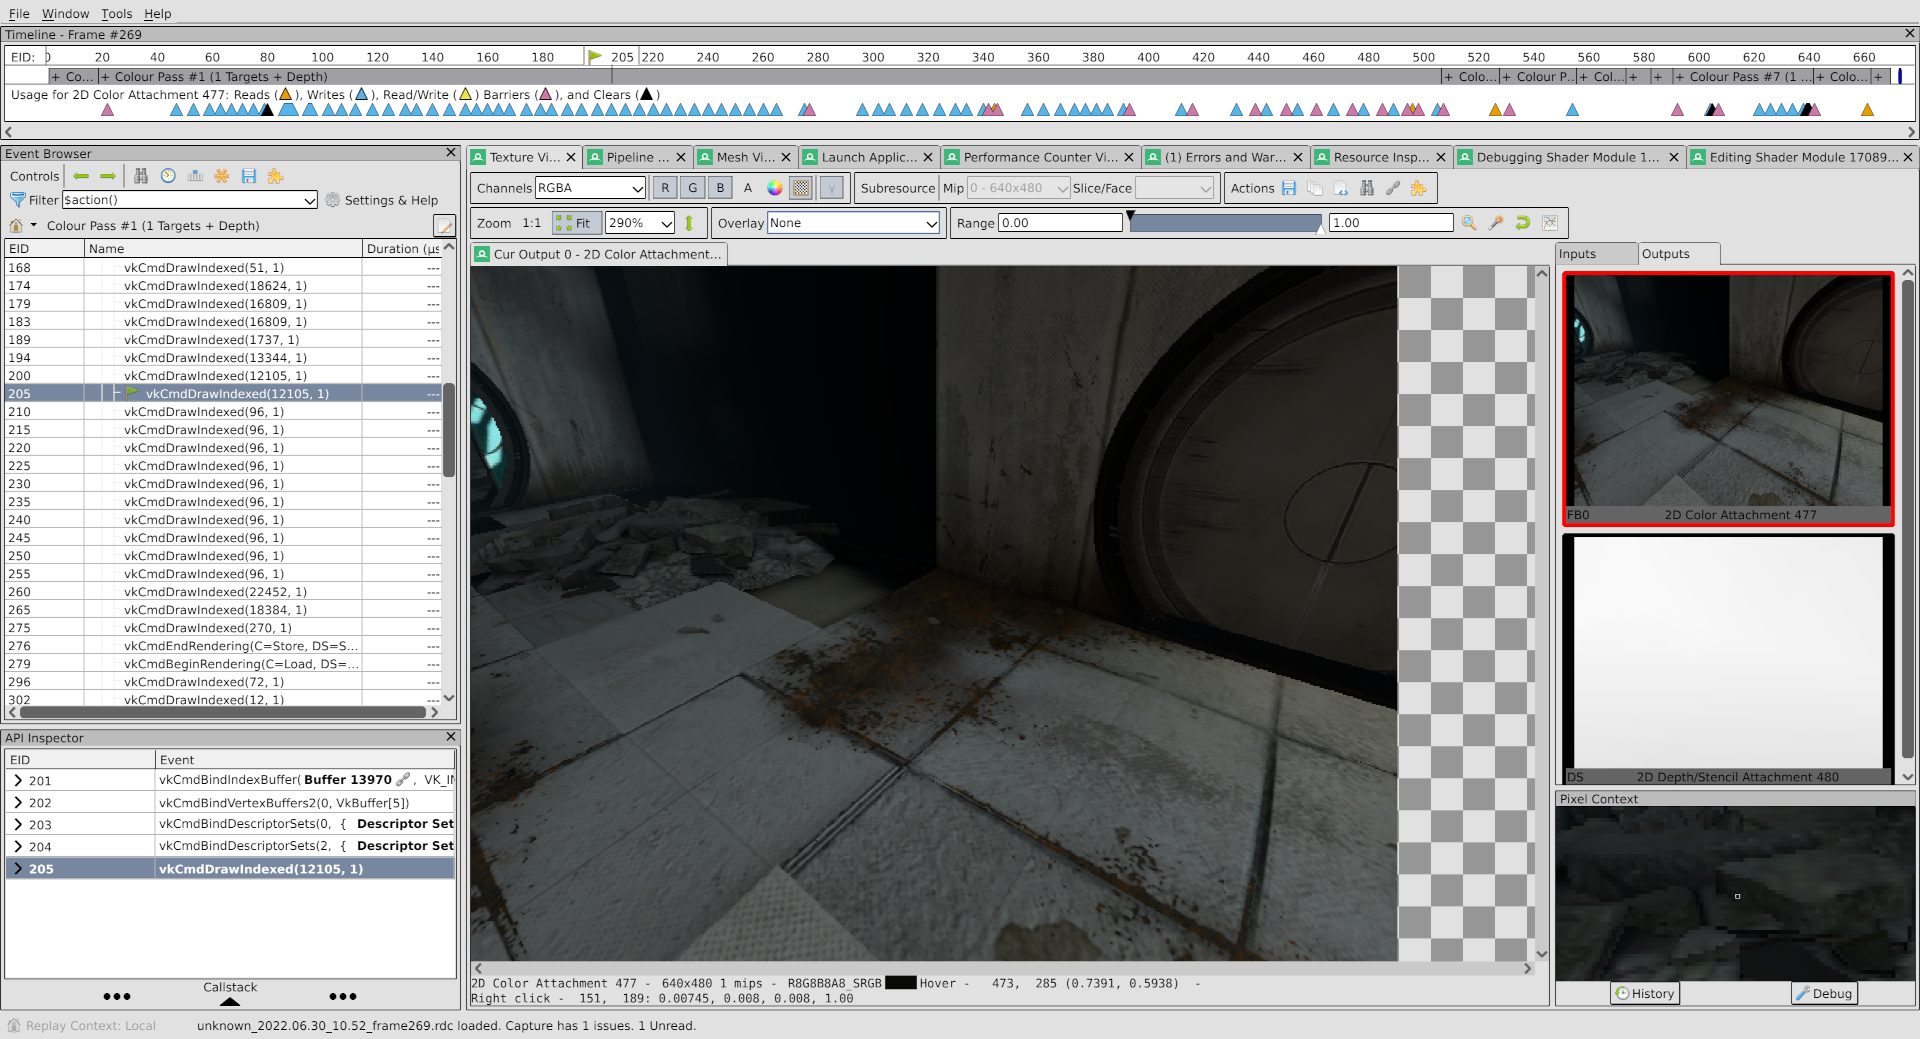Click Actions goto location binoculars icon
1920x1039 pixels.
1367,188
